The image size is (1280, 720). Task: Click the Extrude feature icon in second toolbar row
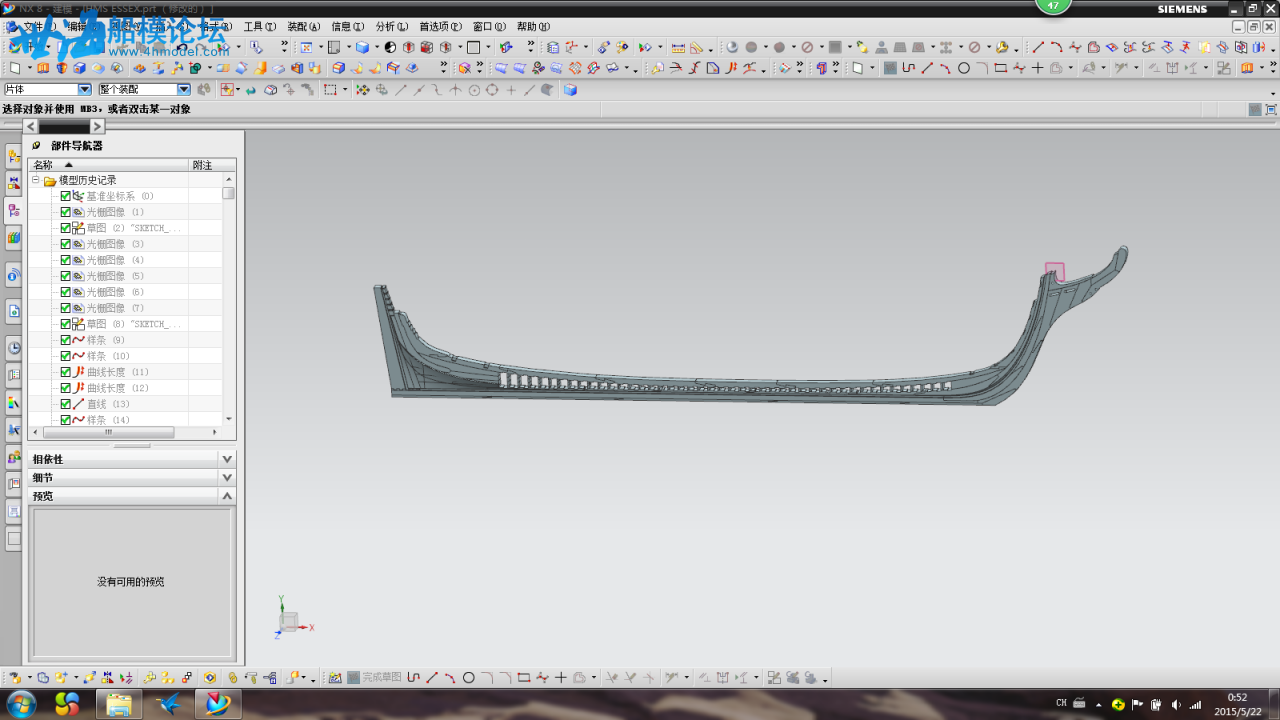(x=43, y=68)
